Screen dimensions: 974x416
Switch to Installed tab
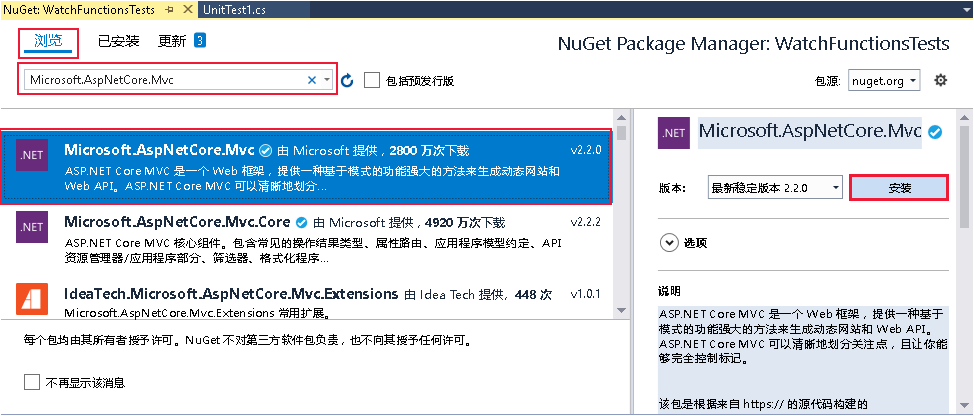(x=119, y=42)
